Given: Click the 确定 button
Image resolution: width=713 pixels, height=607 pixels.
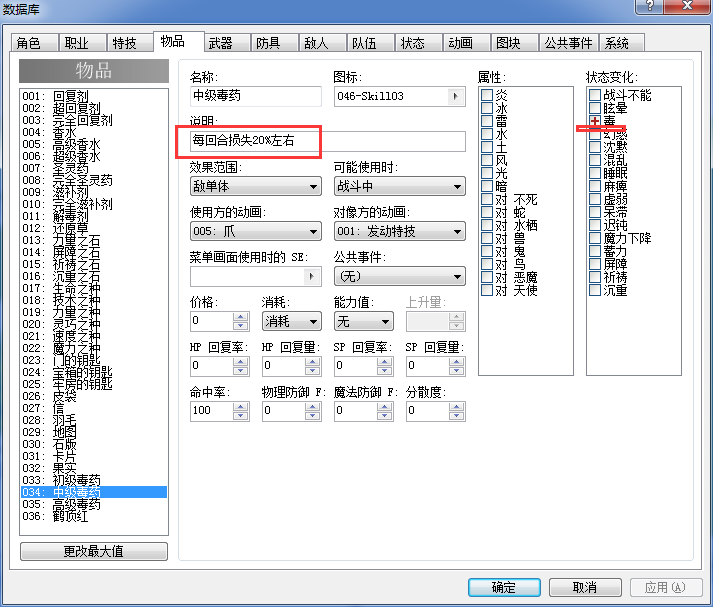Looking at the screenshot, I should click(504, 587).
